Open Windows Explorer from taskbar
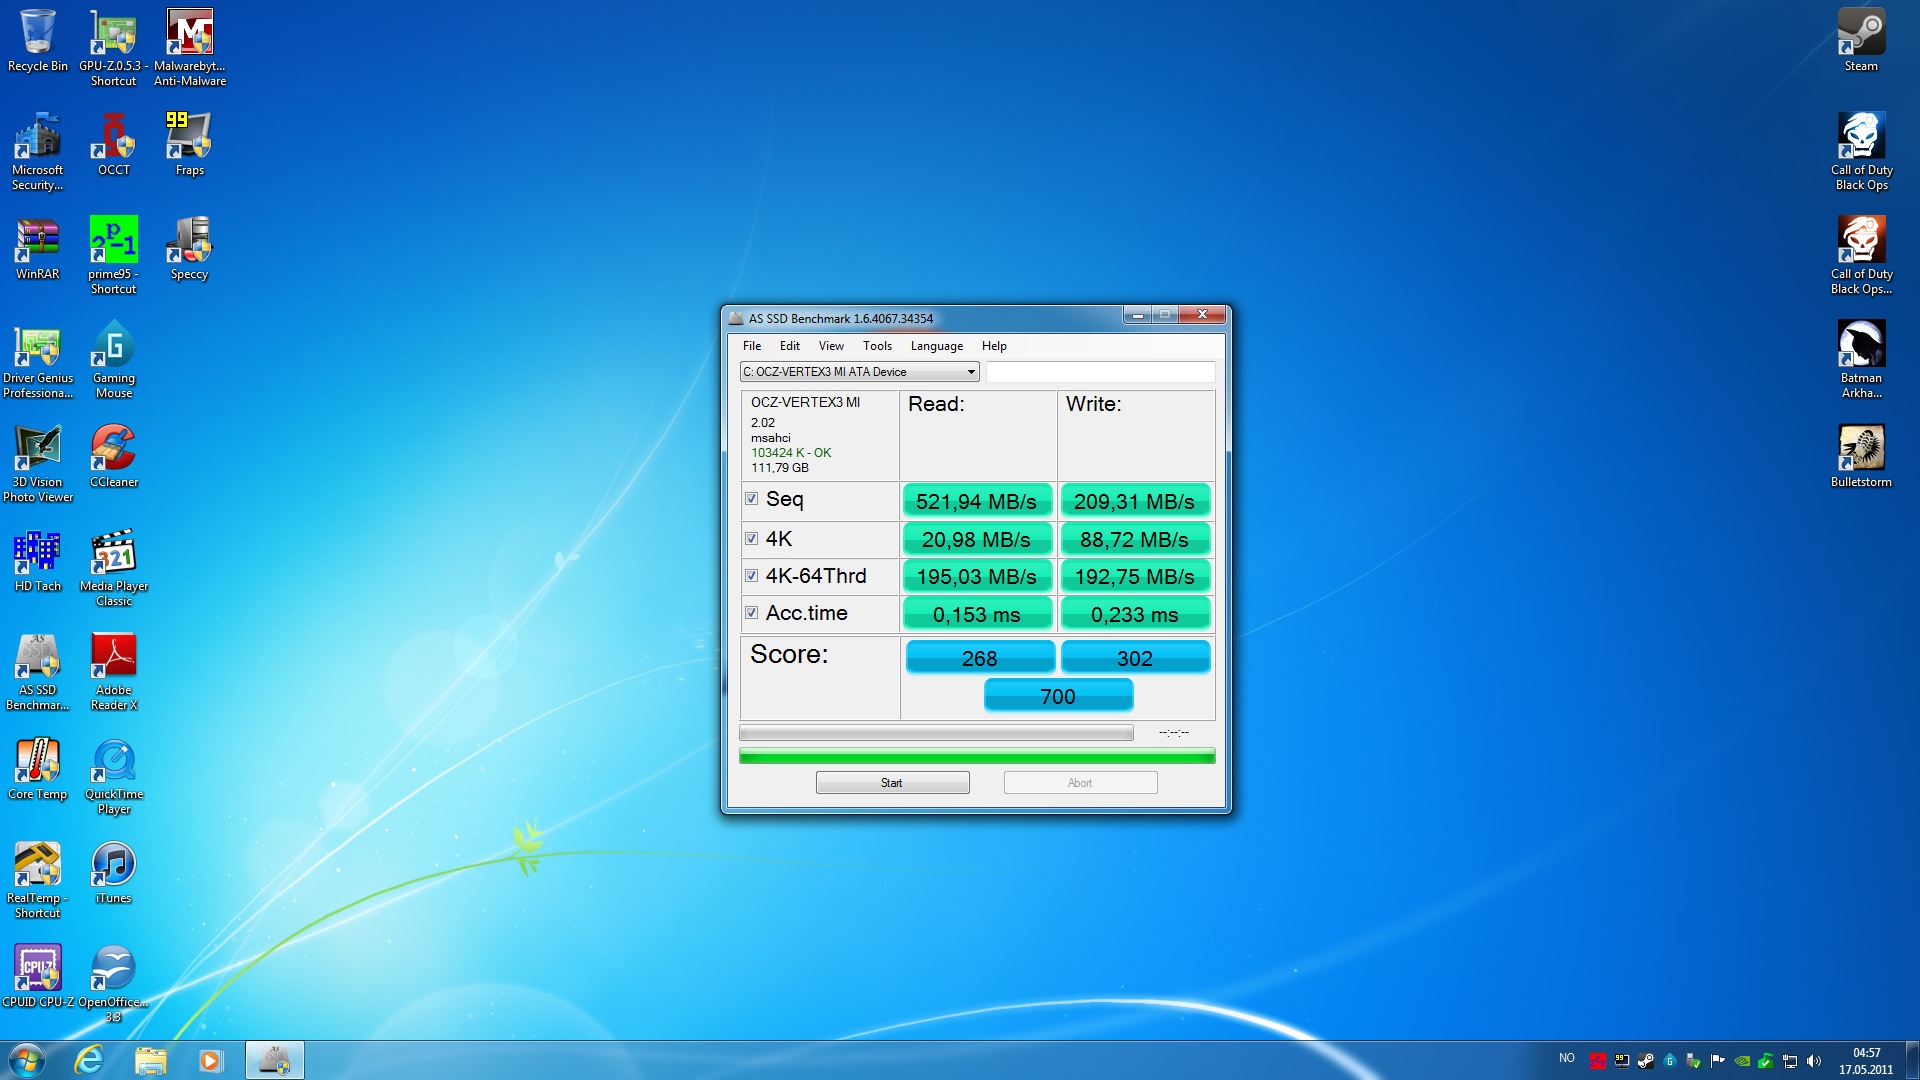 (x=150, y=1060)
